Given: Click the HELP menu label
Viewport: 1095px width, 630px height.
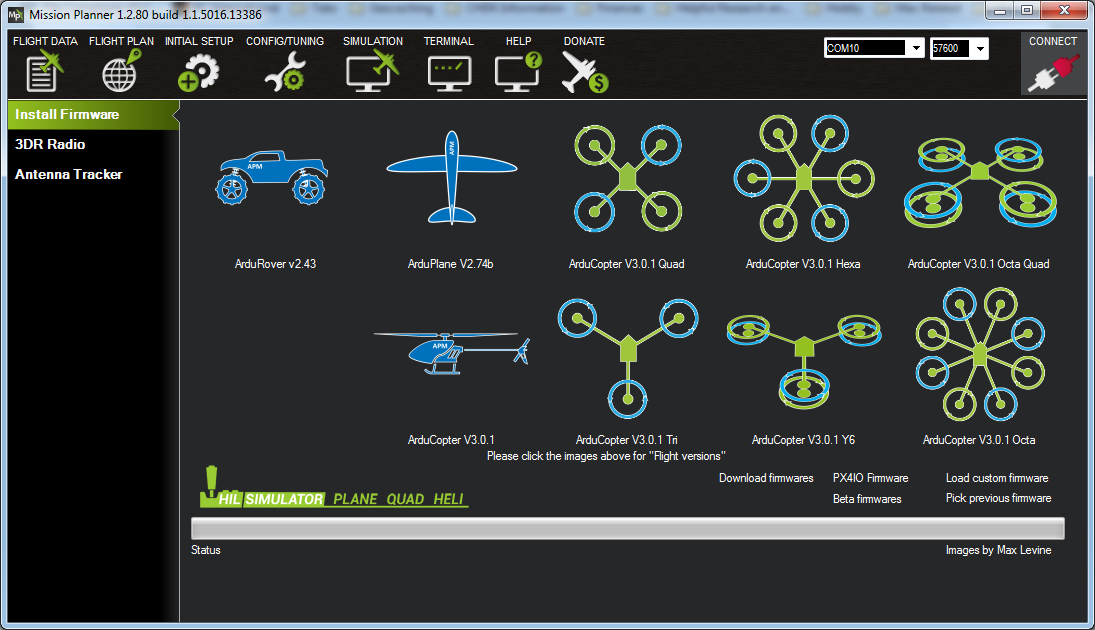Looking at the screenshot, I should (519, 41).
